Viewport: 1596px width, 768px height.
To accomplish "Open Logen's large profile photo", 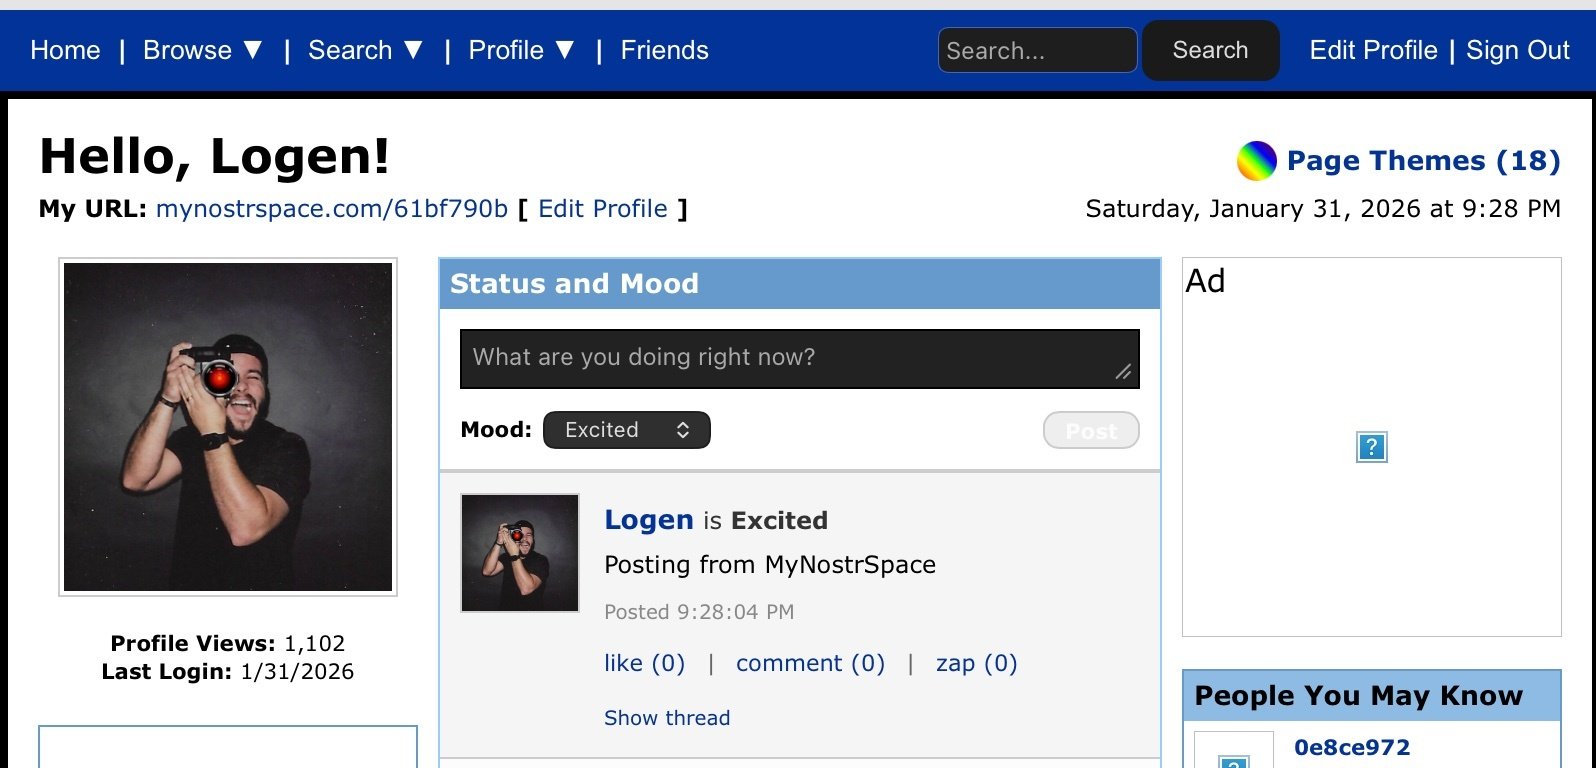I will pos(228,427).
